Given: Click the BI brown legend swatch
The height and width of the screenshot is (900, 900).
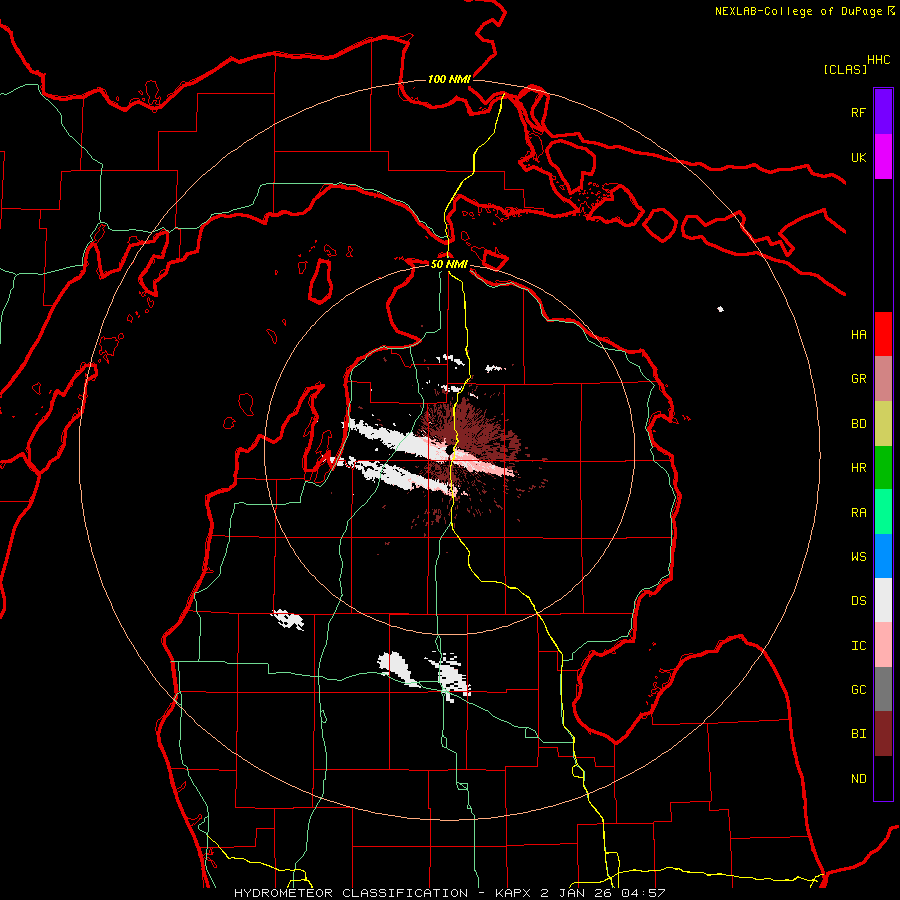Looking at the screenshot, I should pos(883,734).
